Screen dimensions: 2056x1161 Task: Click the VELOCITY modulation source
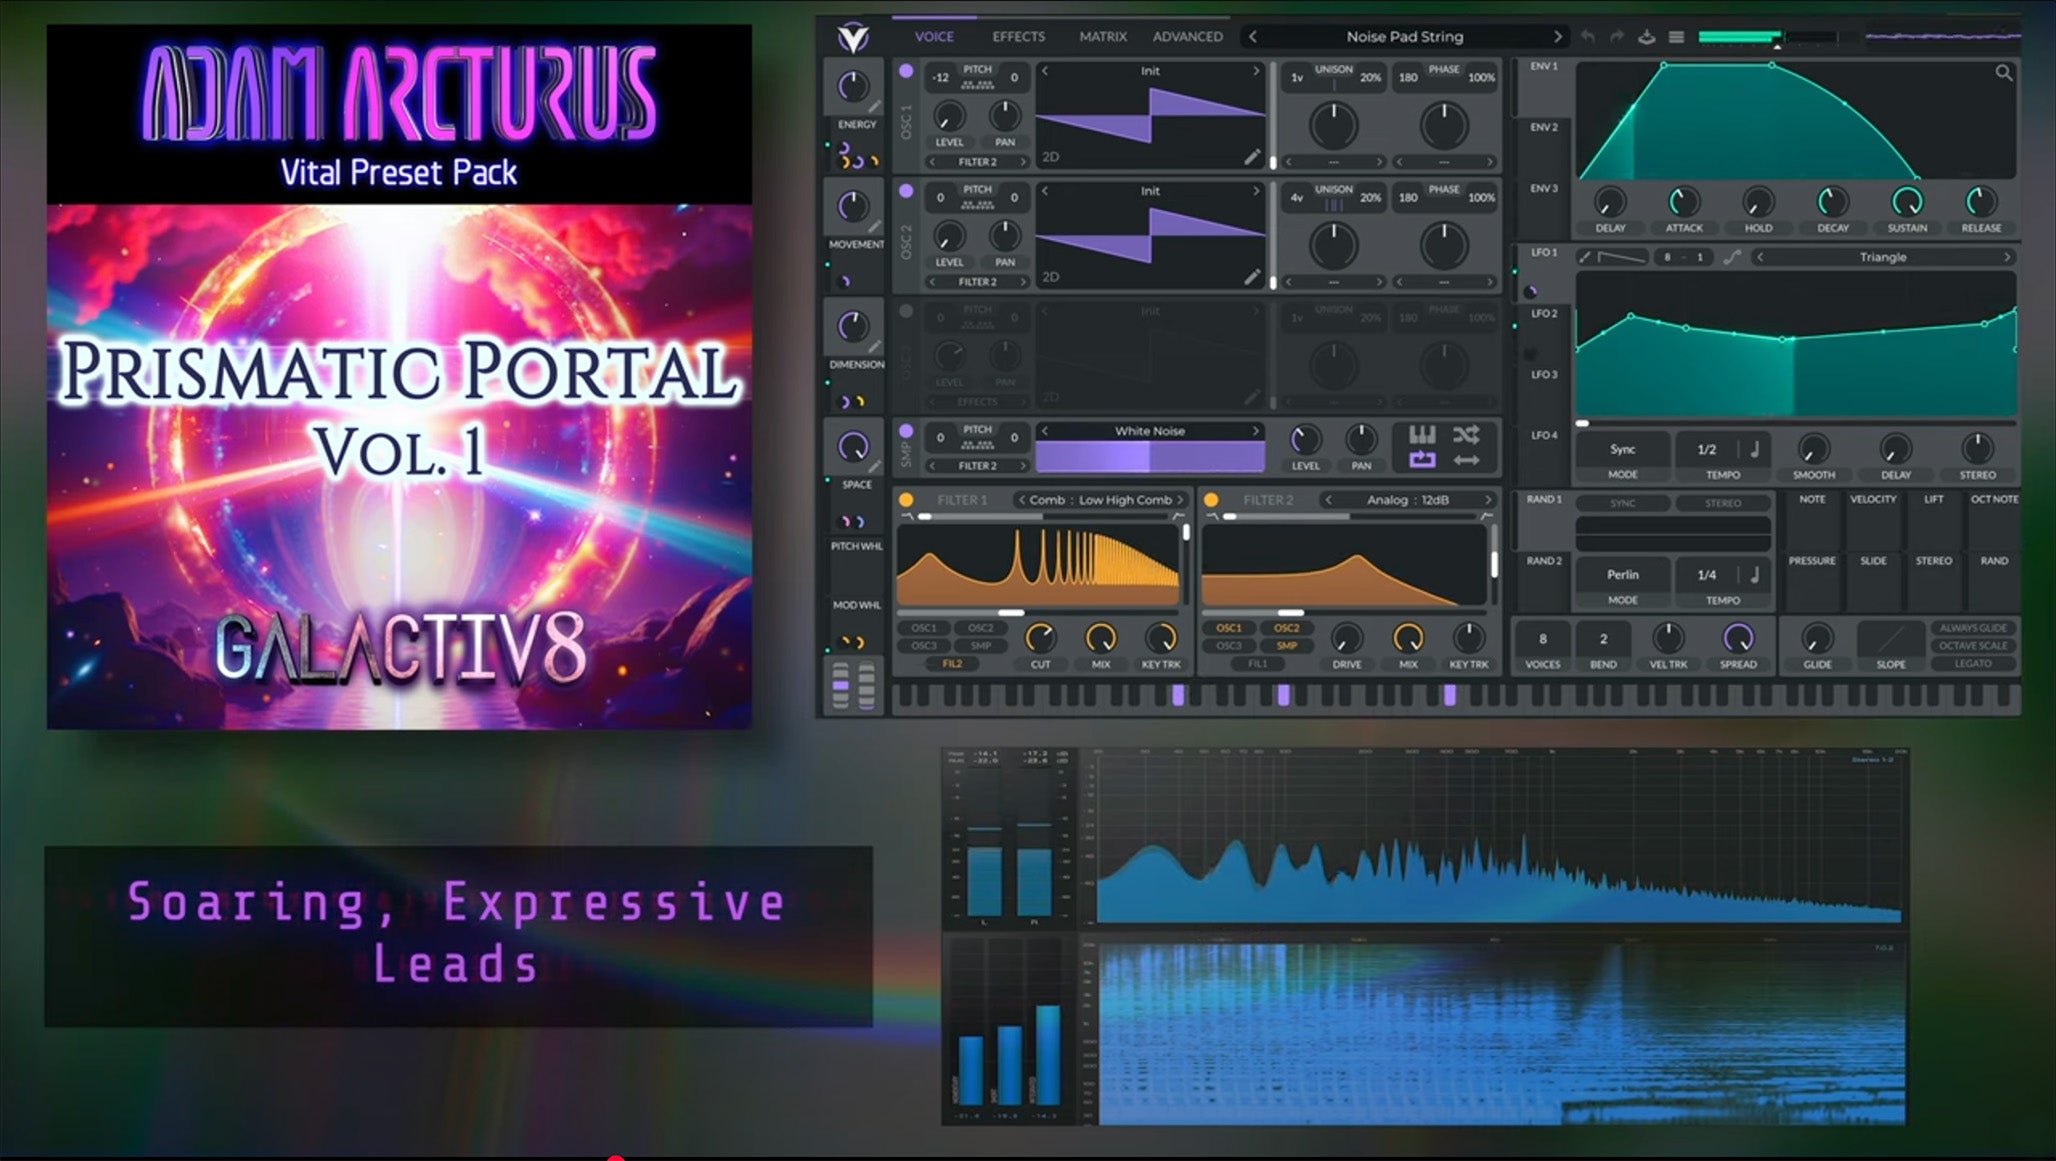point(1873,520)
